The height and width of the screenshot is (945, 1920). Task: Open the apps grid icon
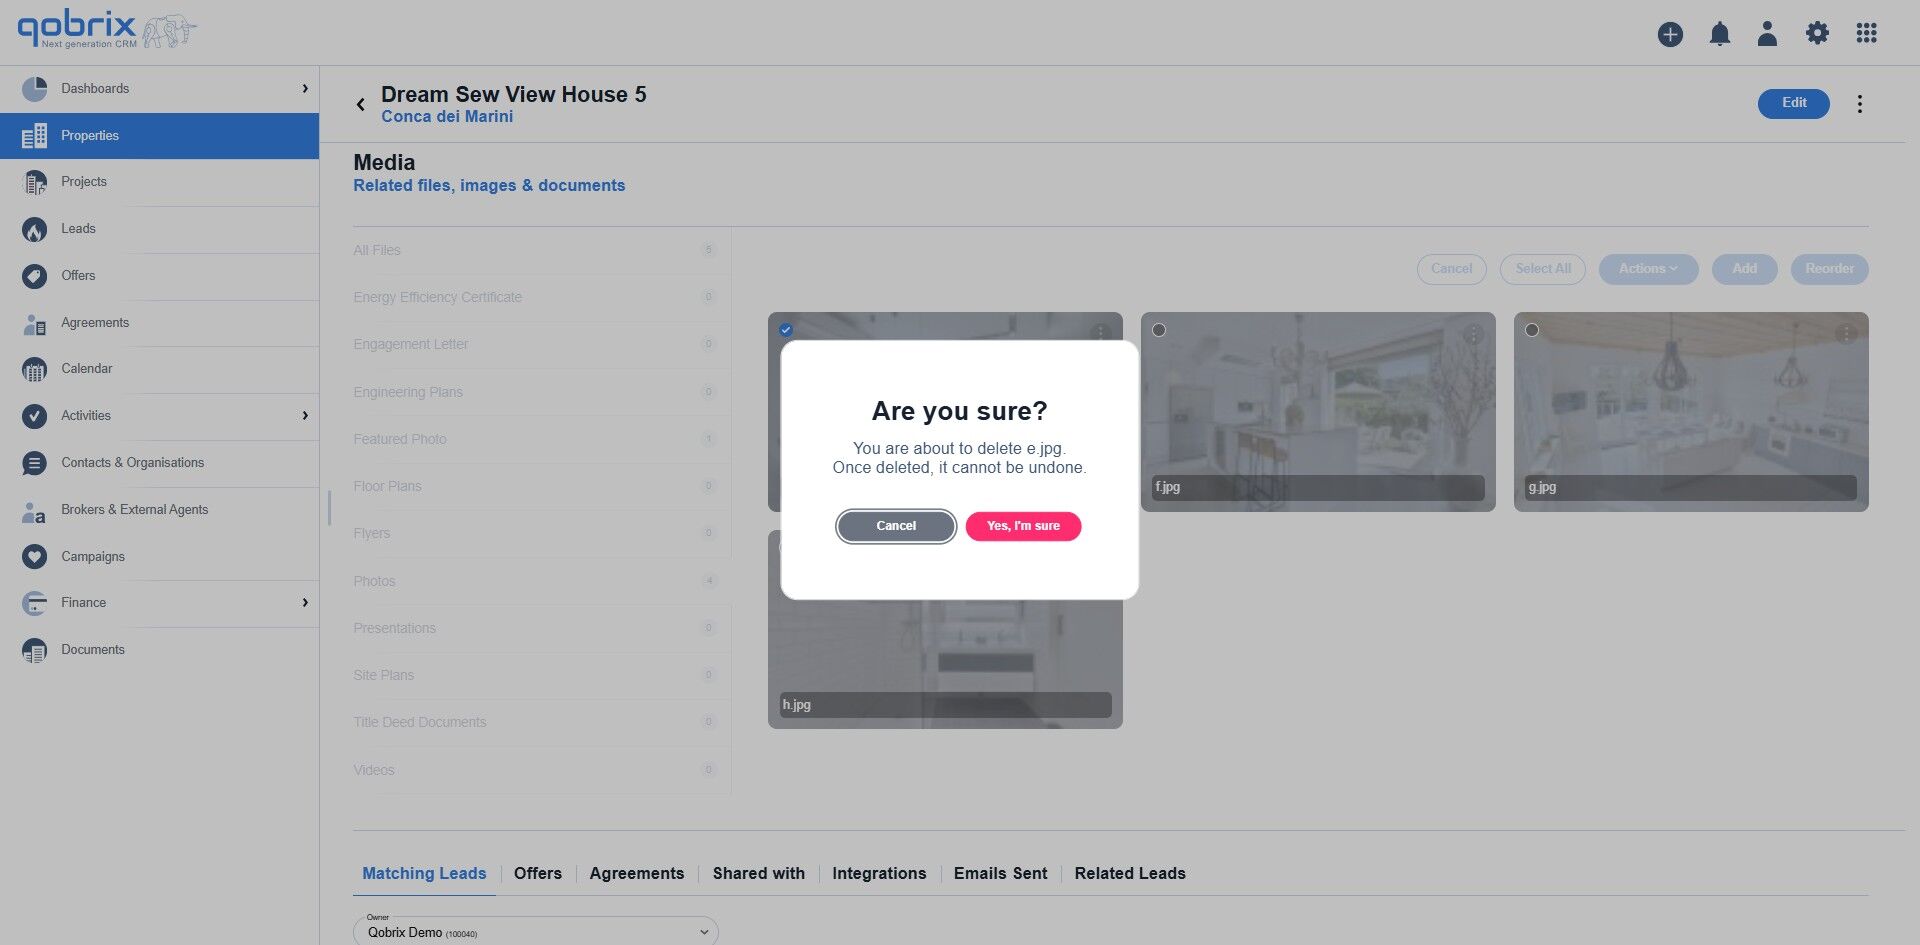coord(1866,33)
